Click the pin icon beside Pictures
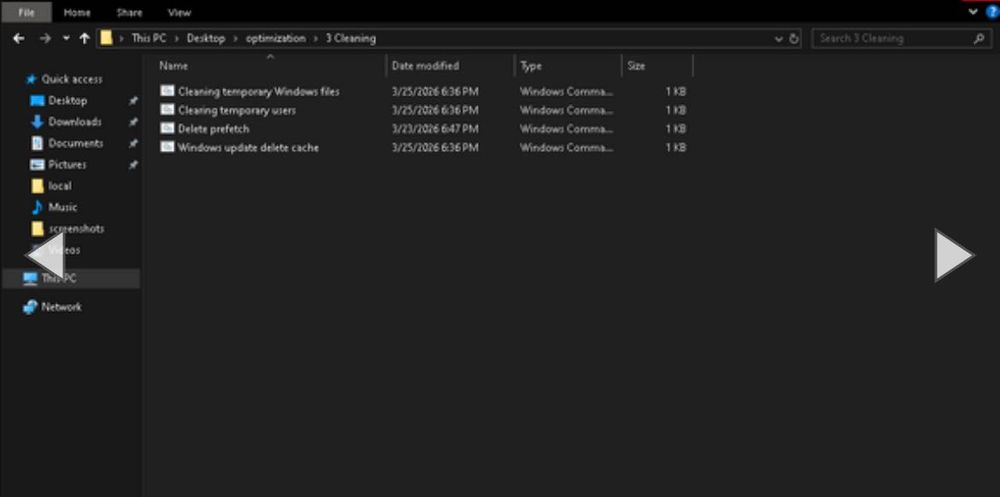The width and height of the screenshot is (1000, 497). click(133, 165)
